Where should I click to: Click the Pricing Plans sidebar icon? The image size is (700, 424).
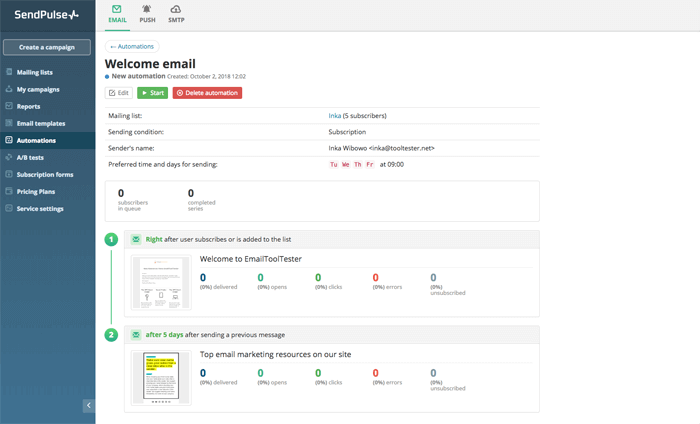pos(9,191)
